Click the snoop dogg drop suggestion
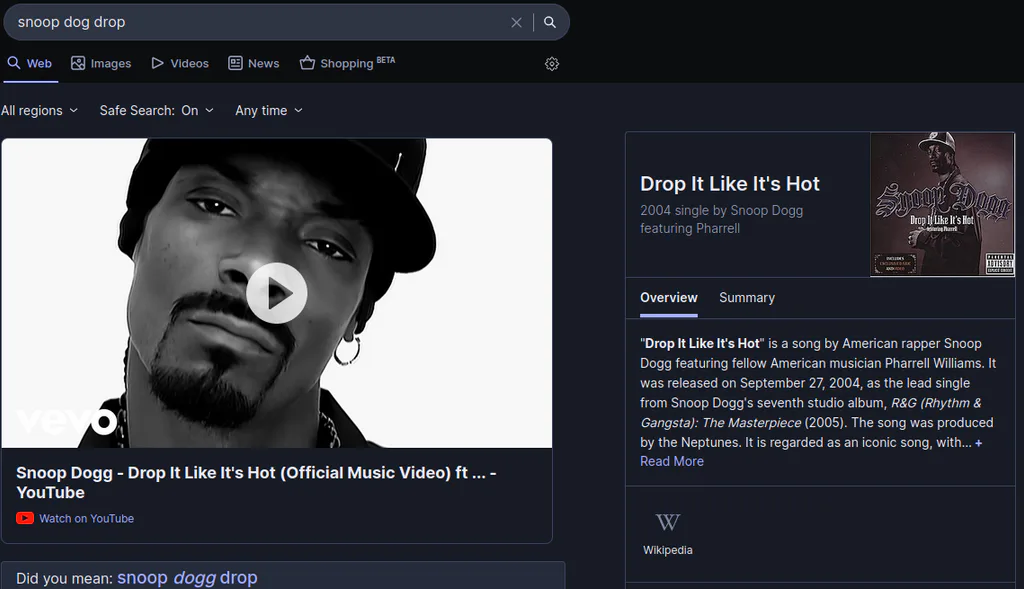Viewport: 1024px width, 589px height. (187, 578)
